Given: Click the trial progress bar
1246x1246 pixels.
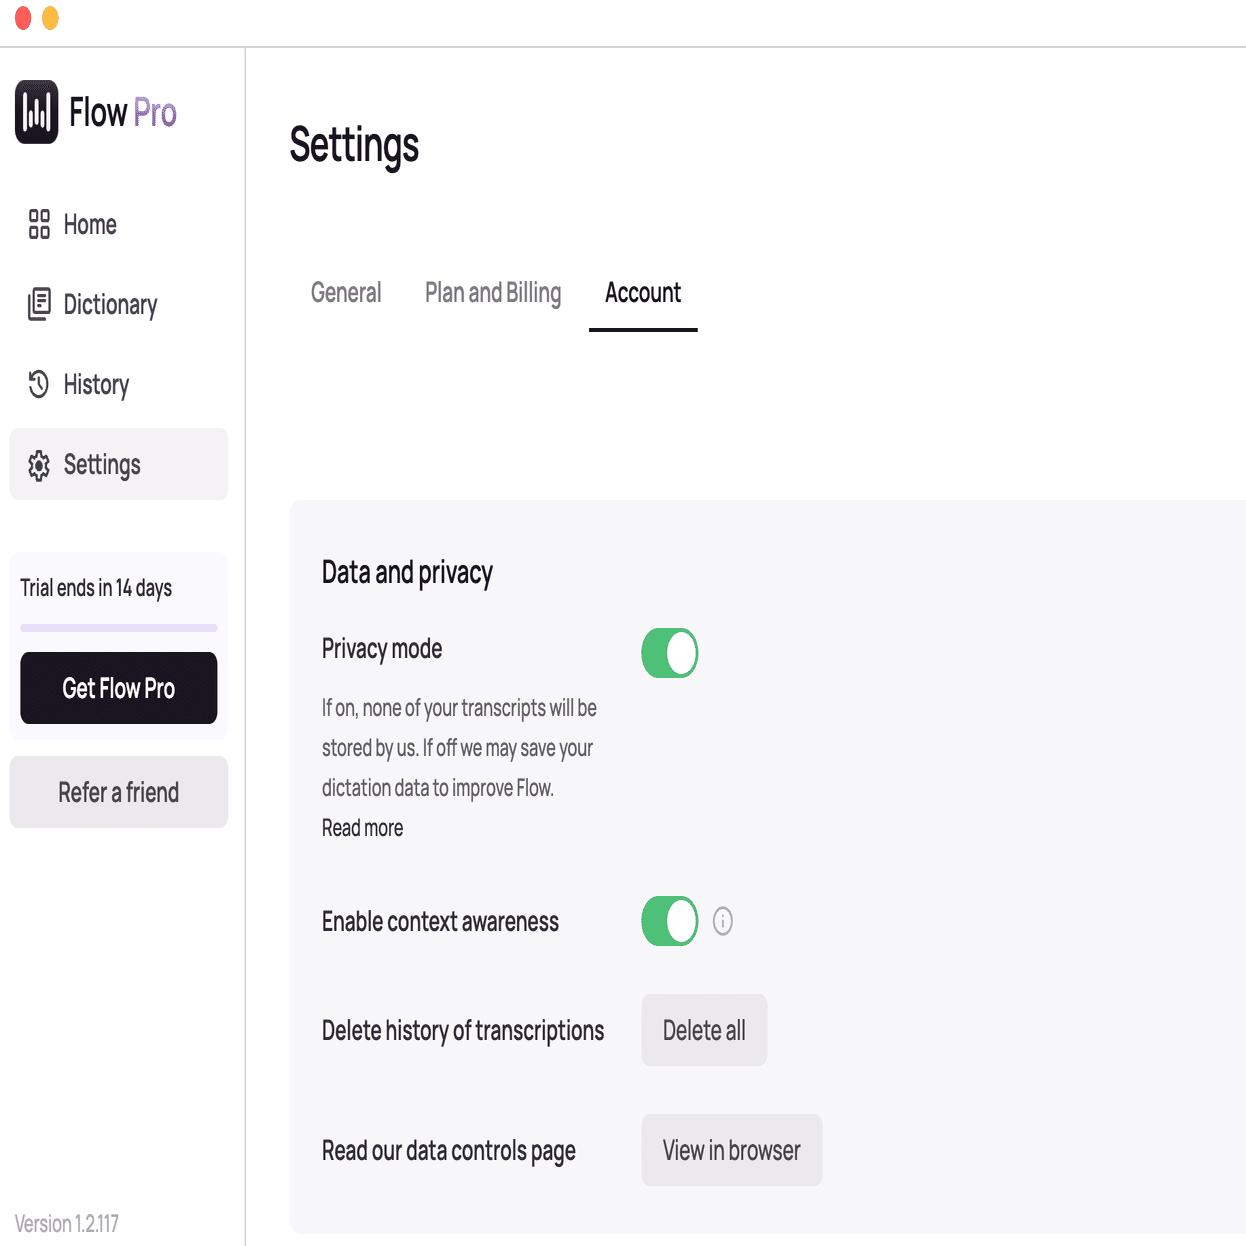Looking at the screenshot, I should (119, 628).
